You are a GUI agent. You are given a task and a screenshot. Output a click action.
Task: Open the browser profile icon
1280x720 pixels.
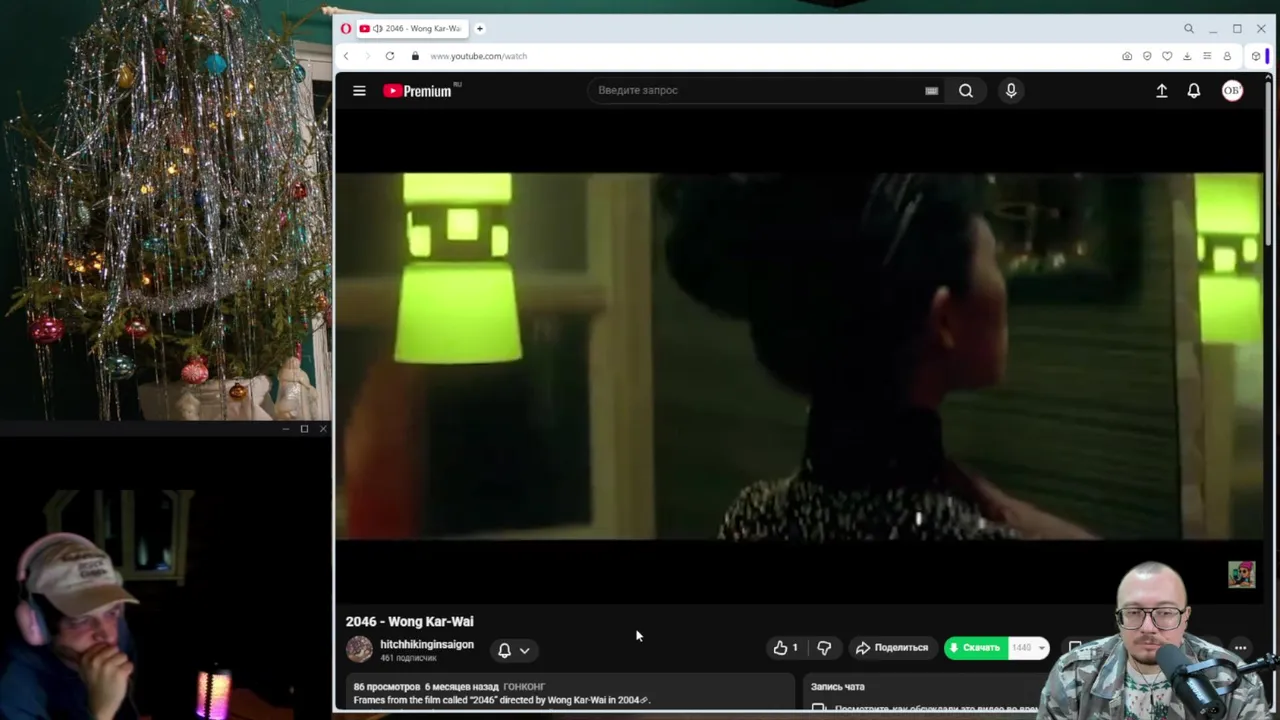pyautogui.click(x=1227, y=56)
